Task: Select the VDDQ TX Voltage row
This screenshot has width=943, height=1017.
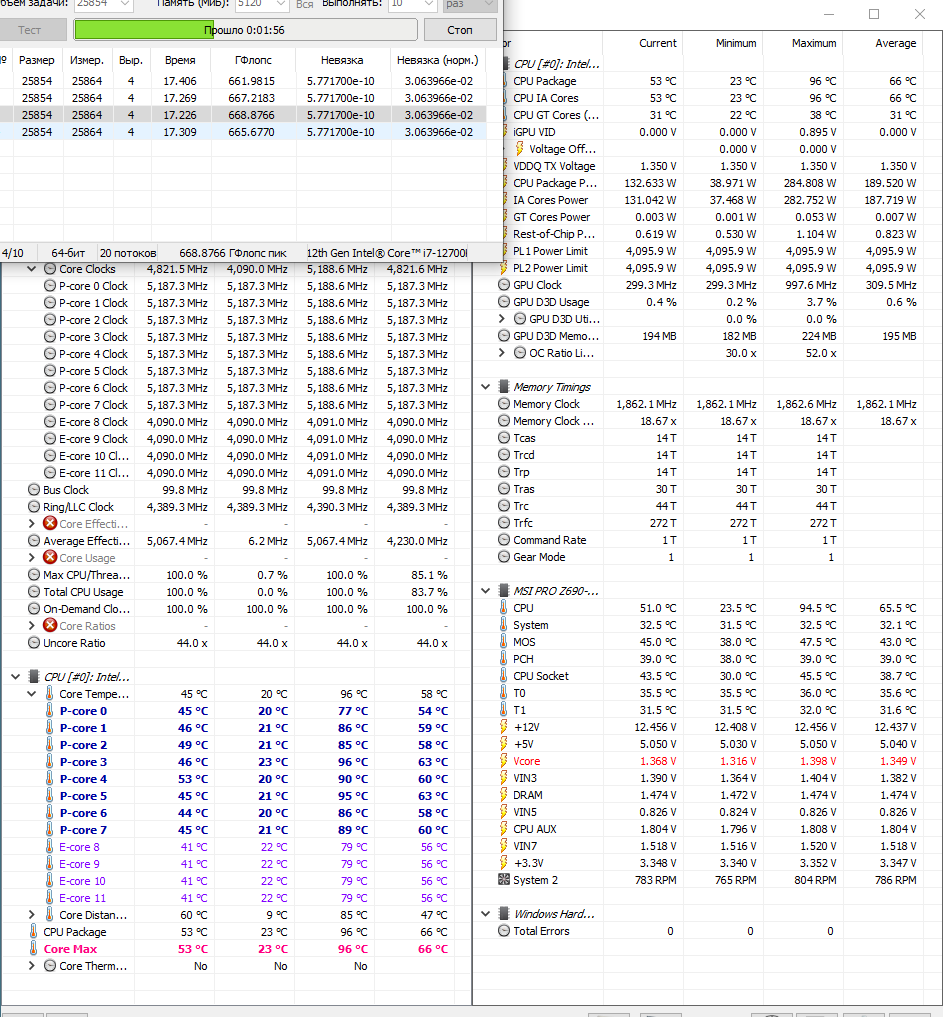Action: tap(710, 166)
